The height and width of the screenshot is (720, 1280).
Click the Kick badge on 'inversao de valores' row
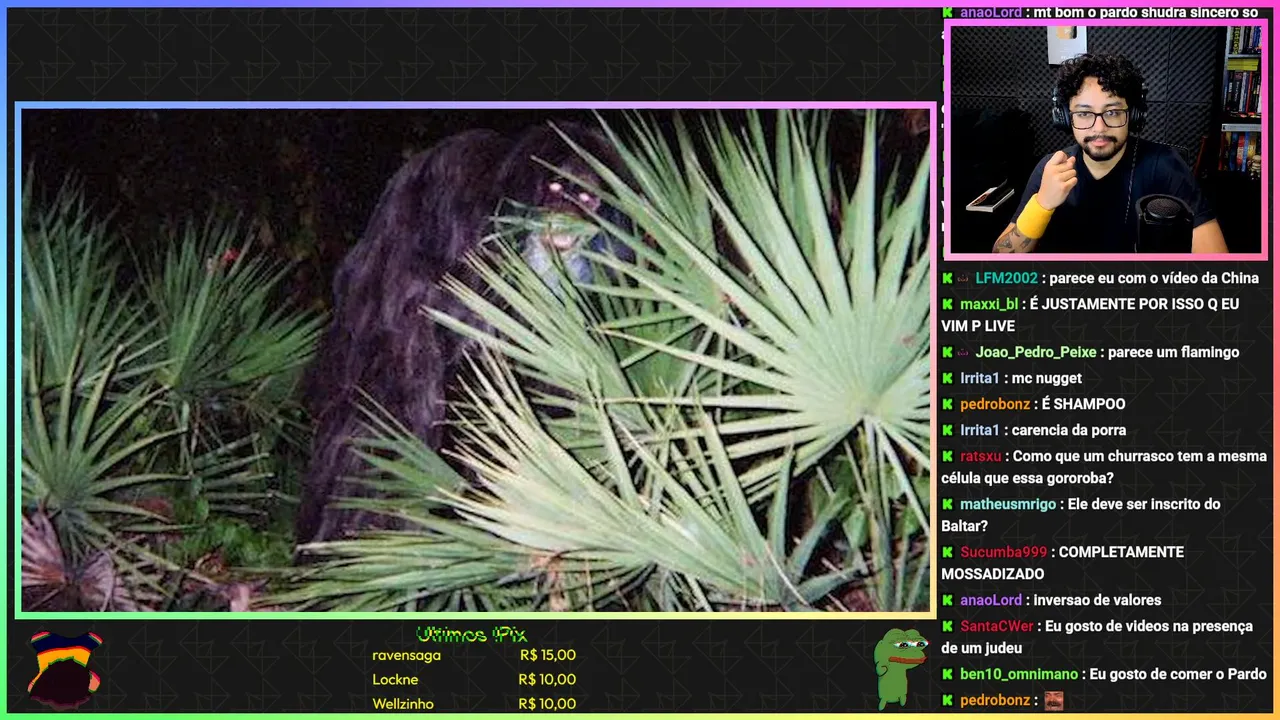point(947,600)
